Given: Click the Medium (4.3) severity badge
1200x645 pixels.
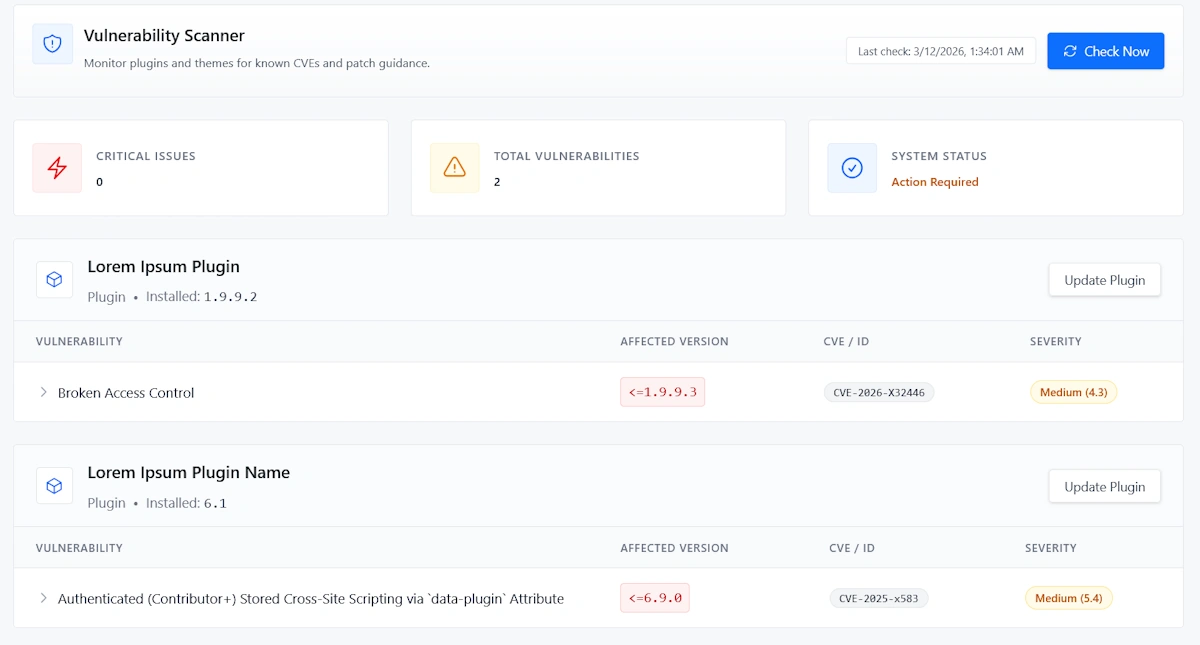Looking at the screenshot, I should pos(1074,393).
